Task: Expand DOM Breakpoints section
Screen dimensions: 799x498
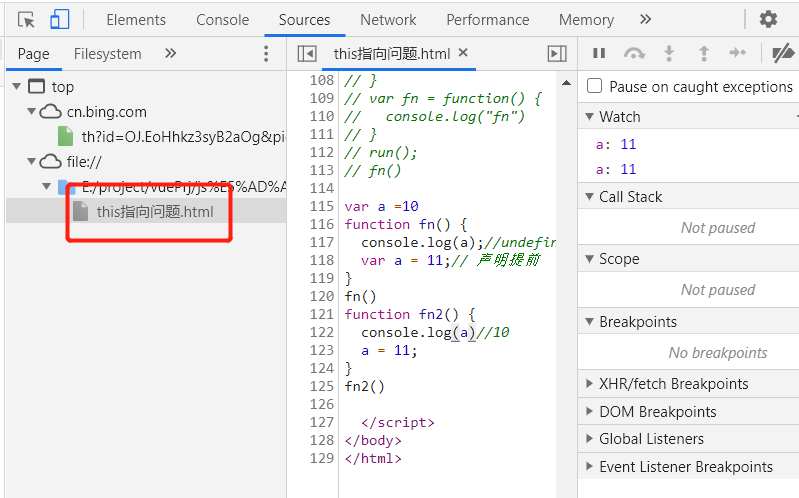Action: (590, 411)
